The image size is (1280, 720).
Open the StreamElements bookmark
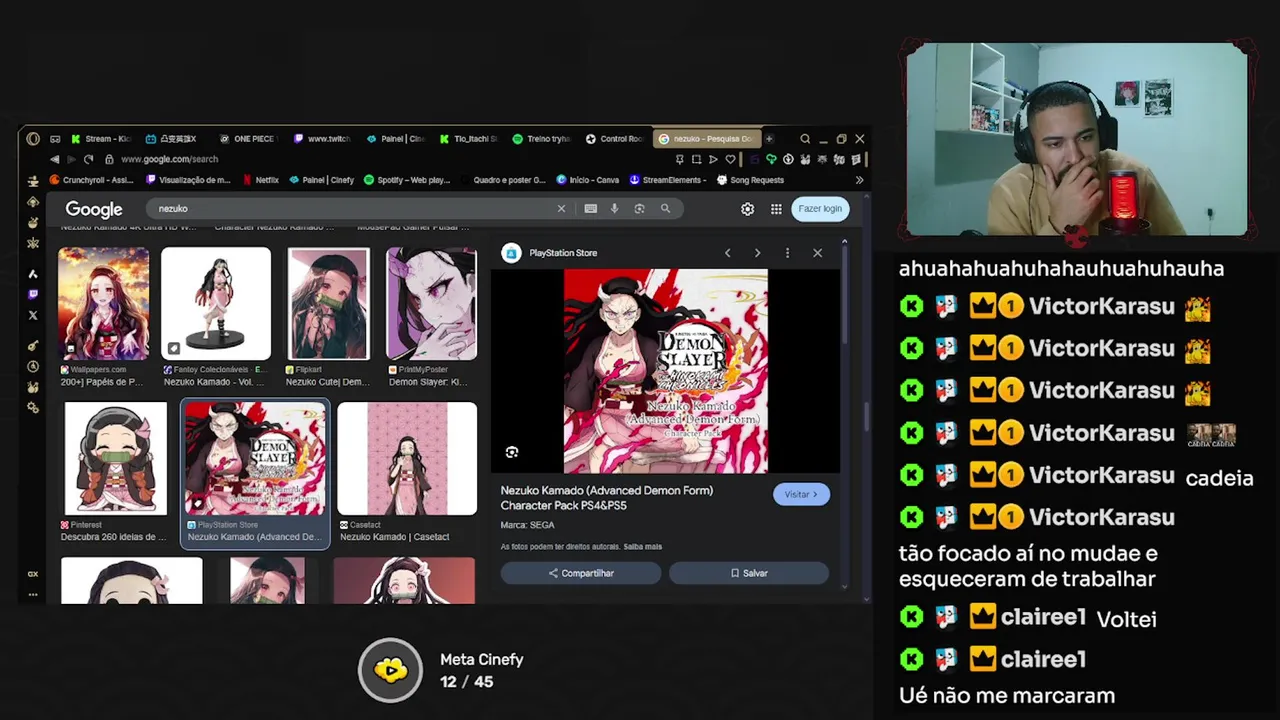coord(668,180)
